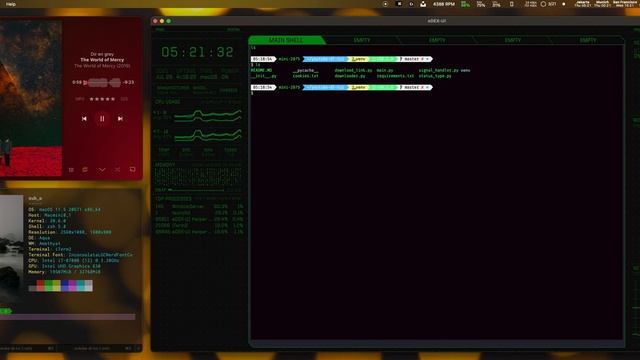
Task: Click cookies.txt in the terminal listing
Action: (306, 76)
